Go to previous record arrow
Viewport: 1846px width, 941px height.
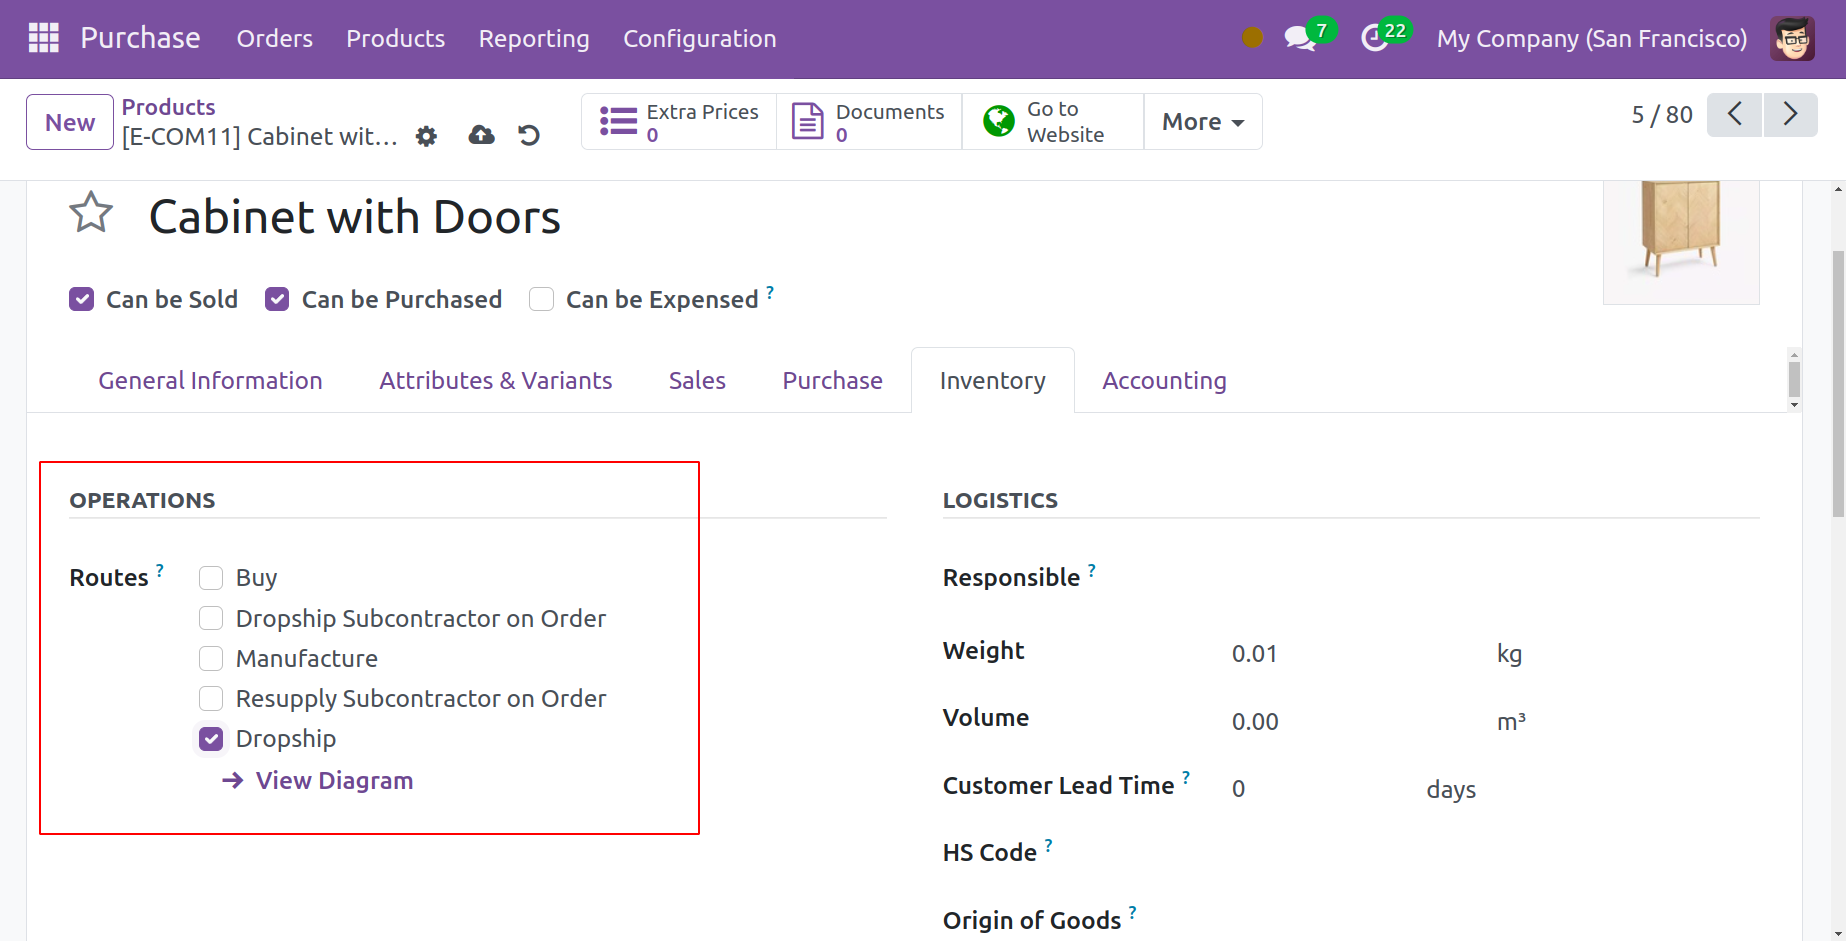click(x=1735, y=115)
